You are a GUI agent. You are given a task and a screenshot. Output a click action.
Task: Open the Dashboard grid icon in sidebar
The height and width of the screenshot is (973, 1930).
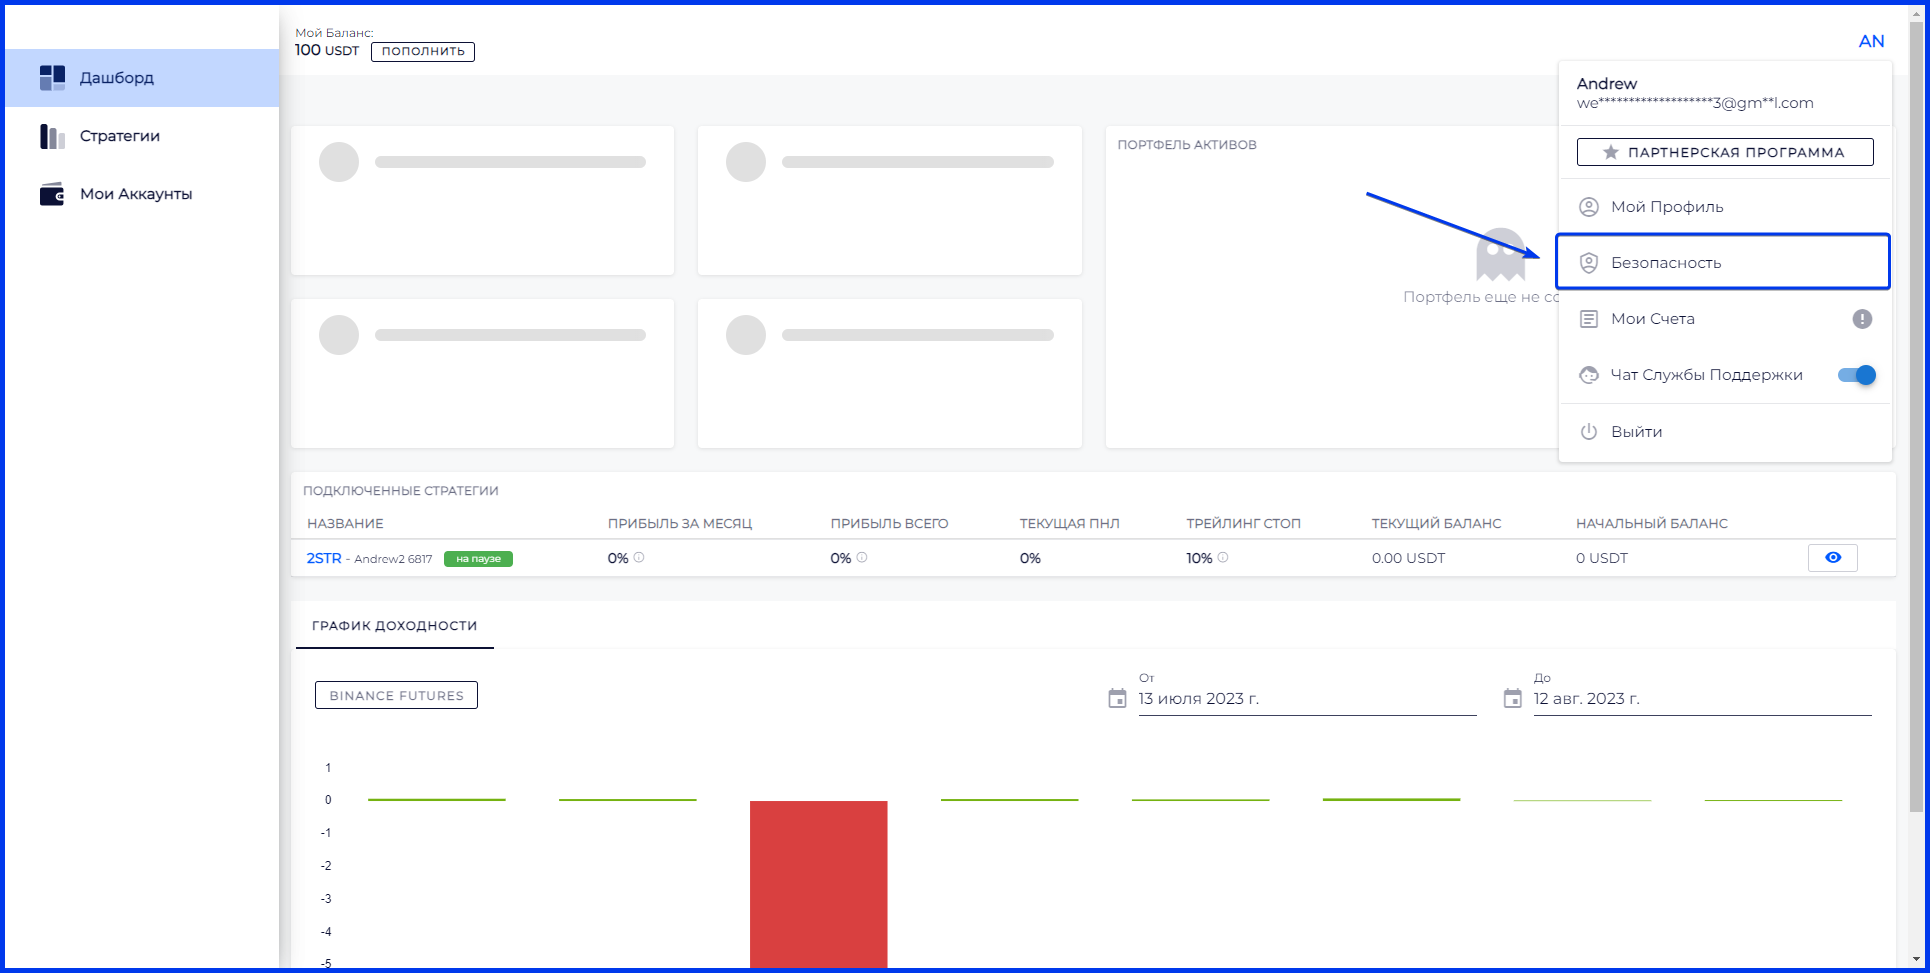point(52,78)
